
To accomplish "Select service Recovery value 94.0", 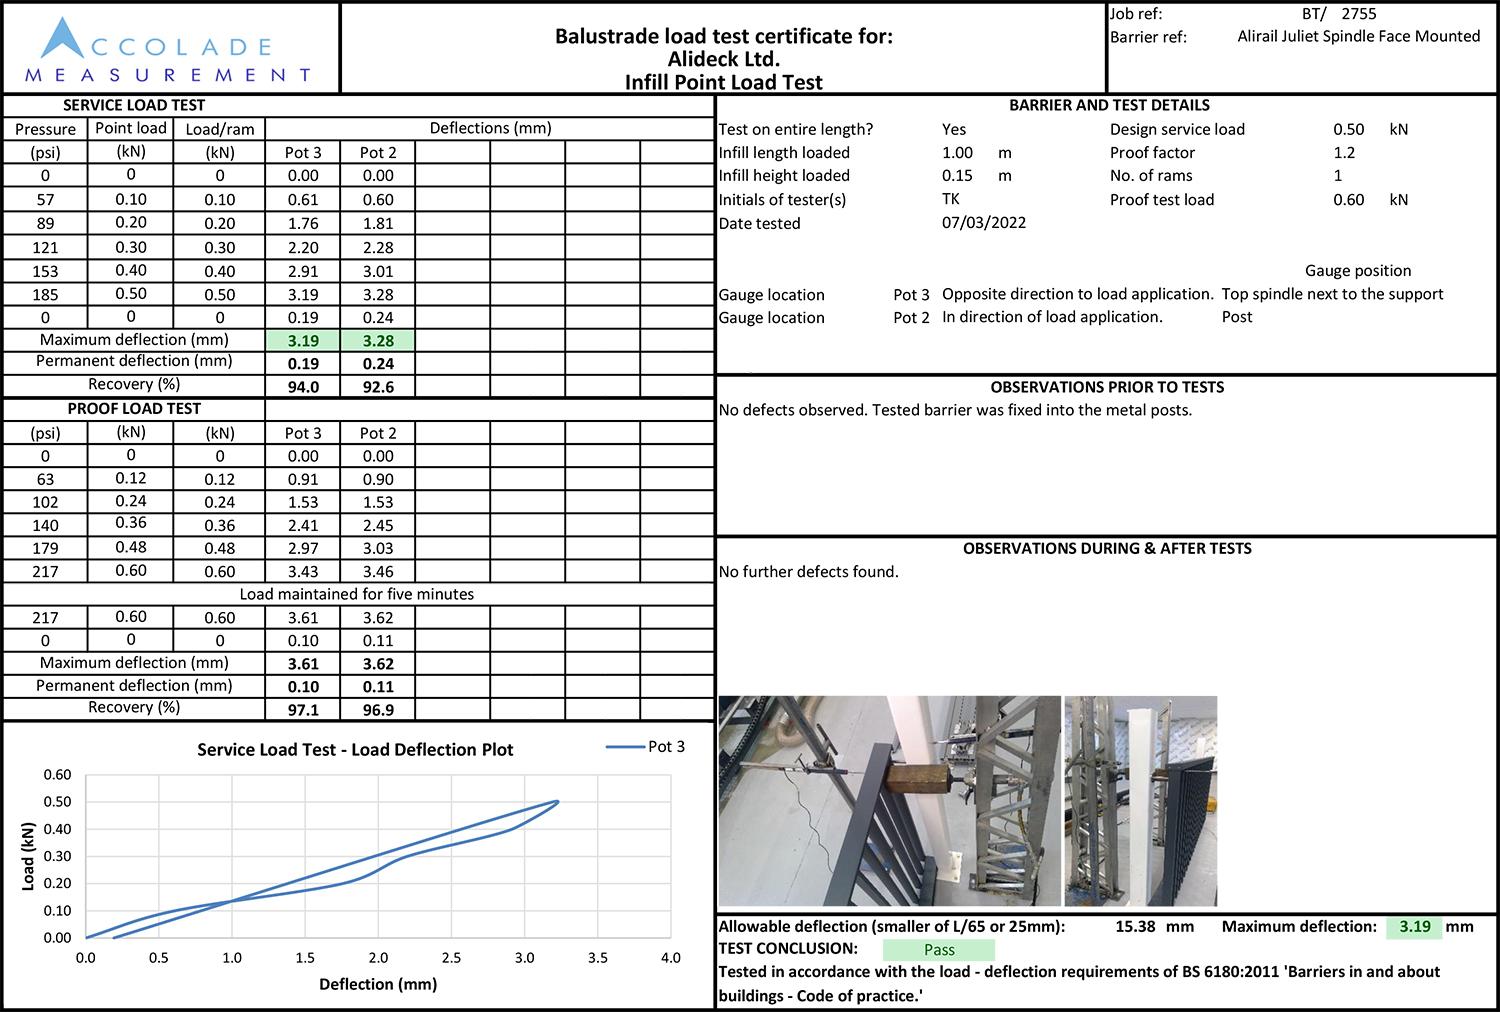I will coord(303,387).
